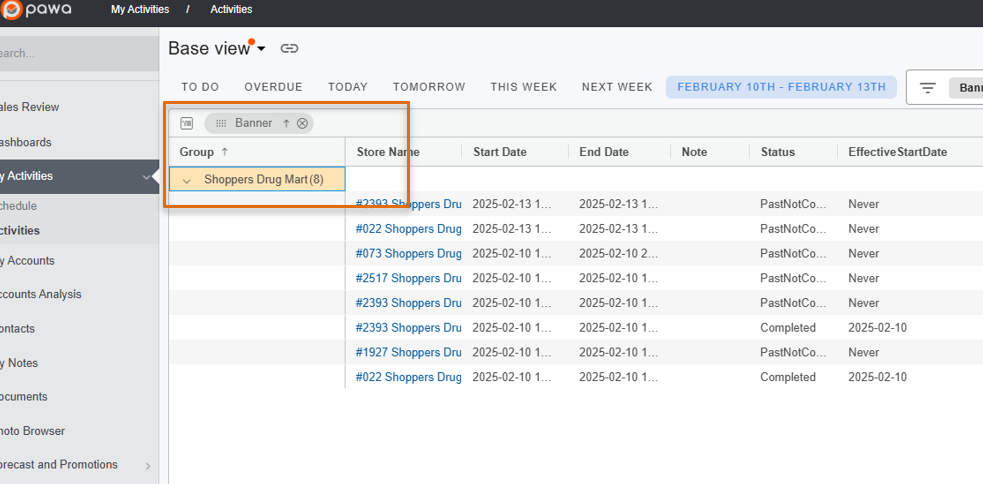Focus the sidebar search field
This screenshot has width=983, height=484.
(x=79, y=53)
